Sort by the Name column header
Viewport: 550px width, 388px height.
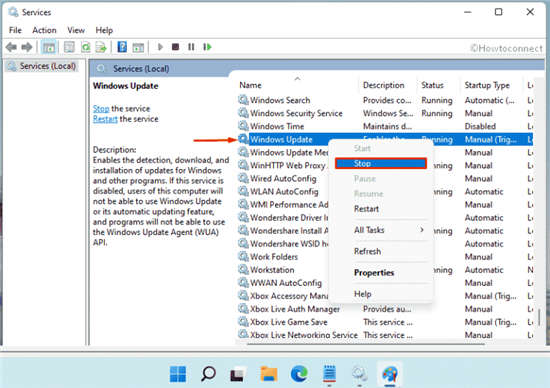[x=250, y=85]
